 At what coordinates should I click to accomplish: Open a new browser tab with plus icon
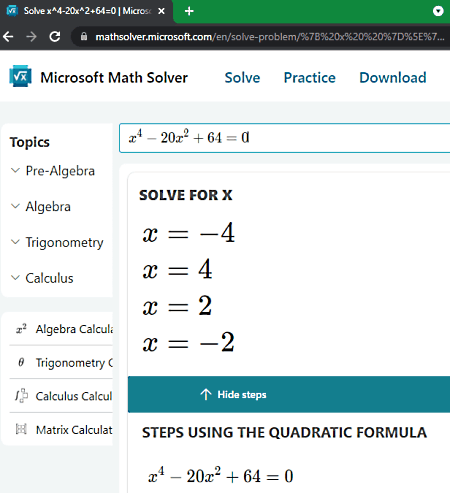tap(189, 11)
